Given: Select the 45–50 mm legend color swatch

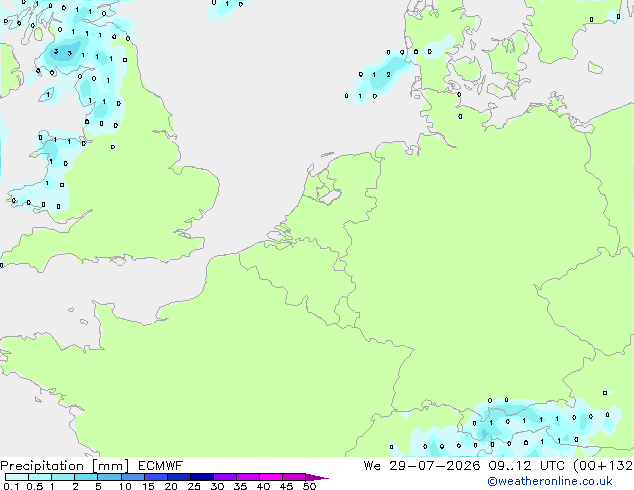Looking at the screenshot, I should coord(294,477).
